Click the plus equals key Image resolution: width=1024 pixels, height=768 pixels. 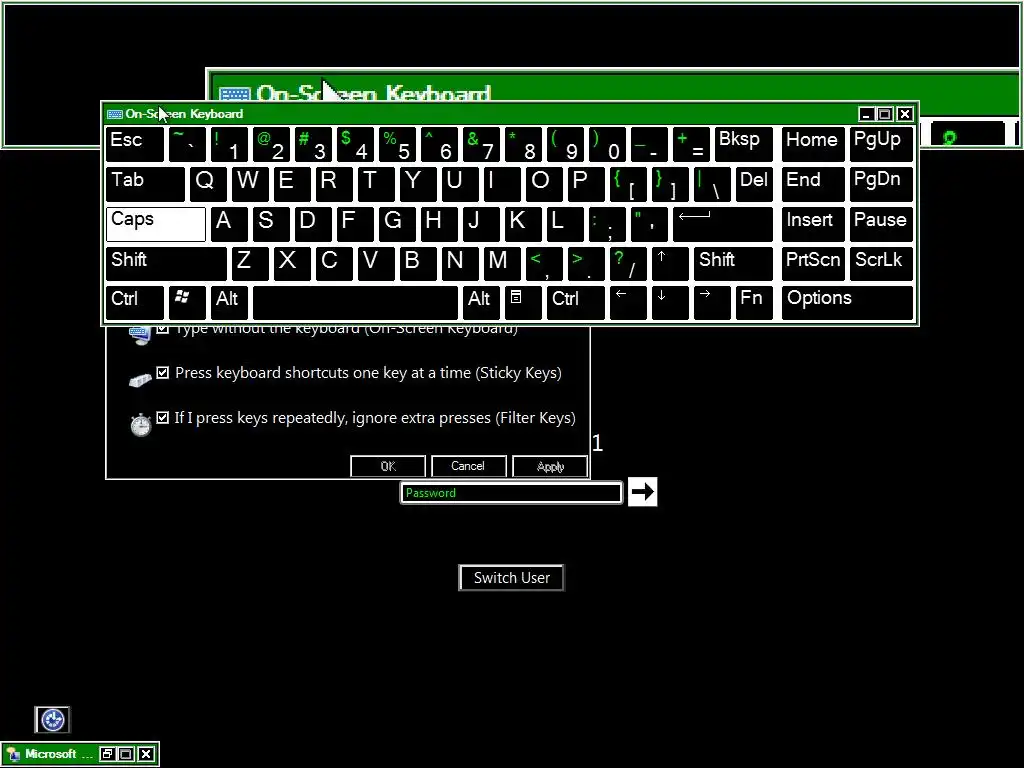tap(691, 144)
